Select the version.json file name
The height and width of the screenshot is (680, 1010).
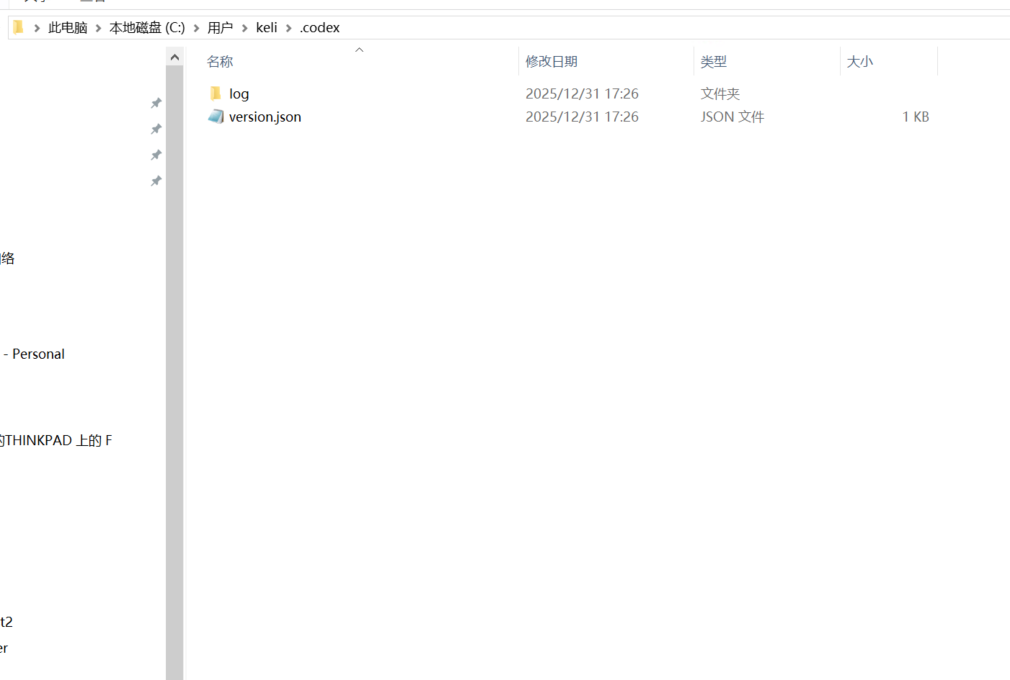[x=265, y=117]
